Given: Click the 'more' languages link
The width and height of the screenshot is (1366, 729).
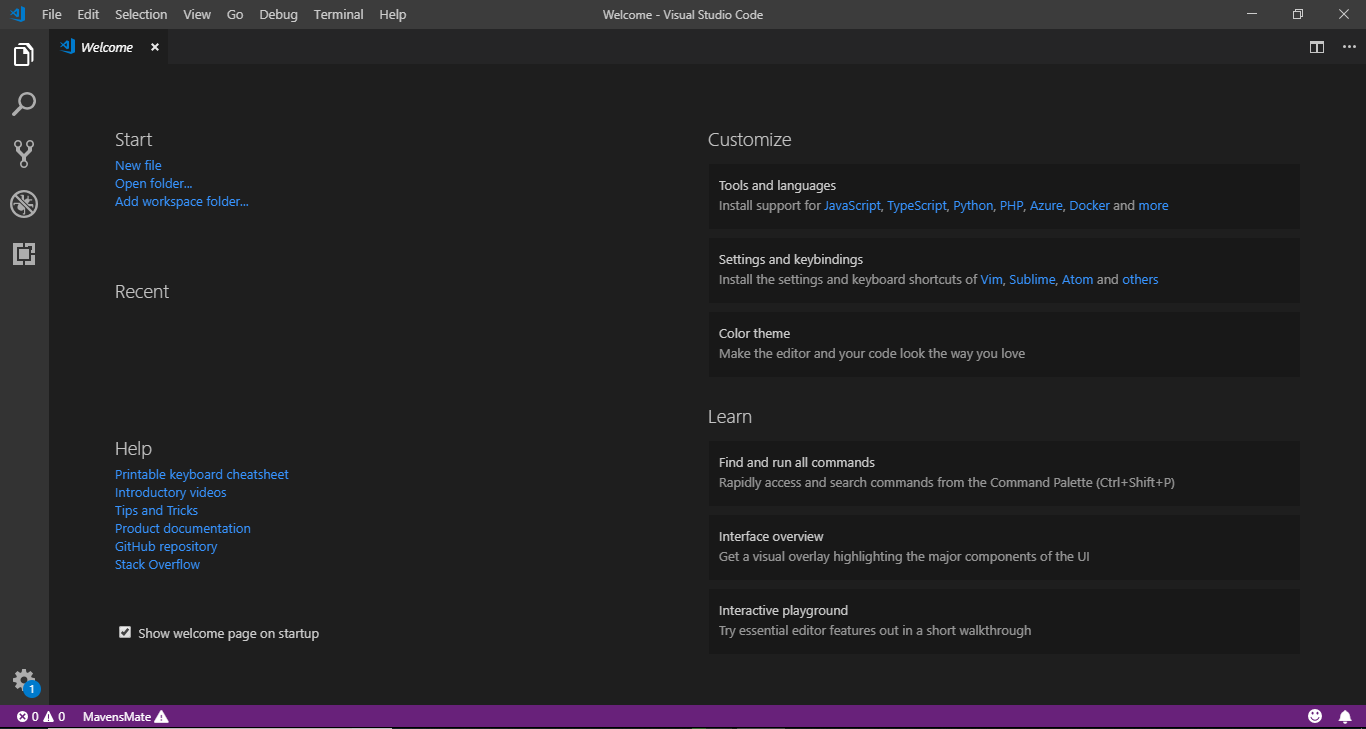Looking at the screenshot, I should [1153, 205].
